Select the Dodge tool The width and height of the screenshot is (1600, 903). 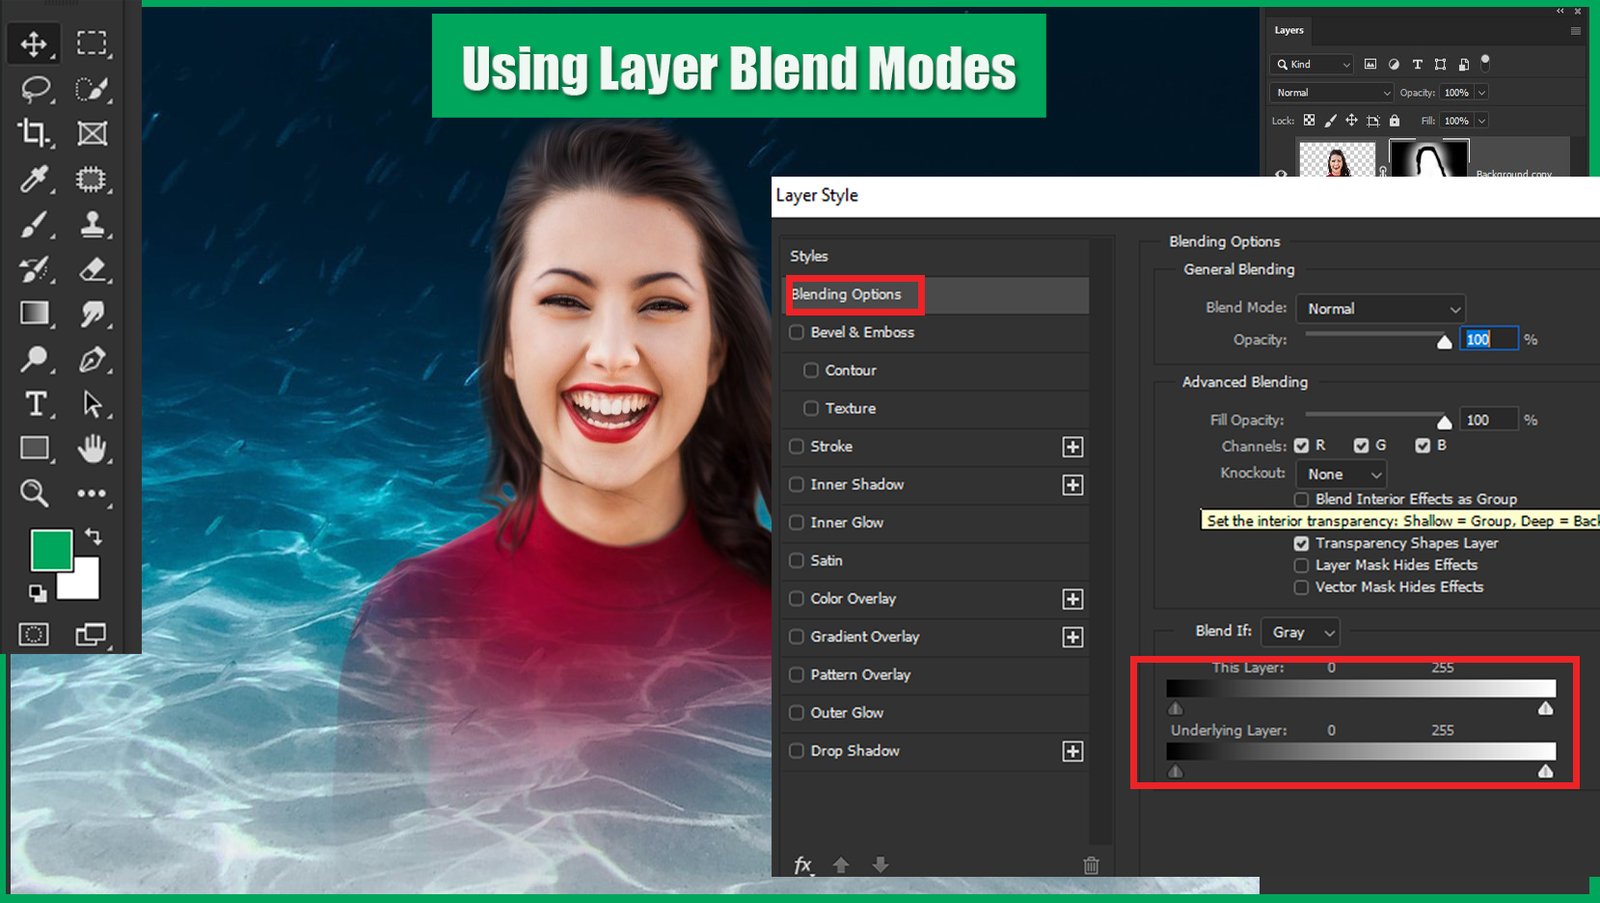(x=34, y=359)
